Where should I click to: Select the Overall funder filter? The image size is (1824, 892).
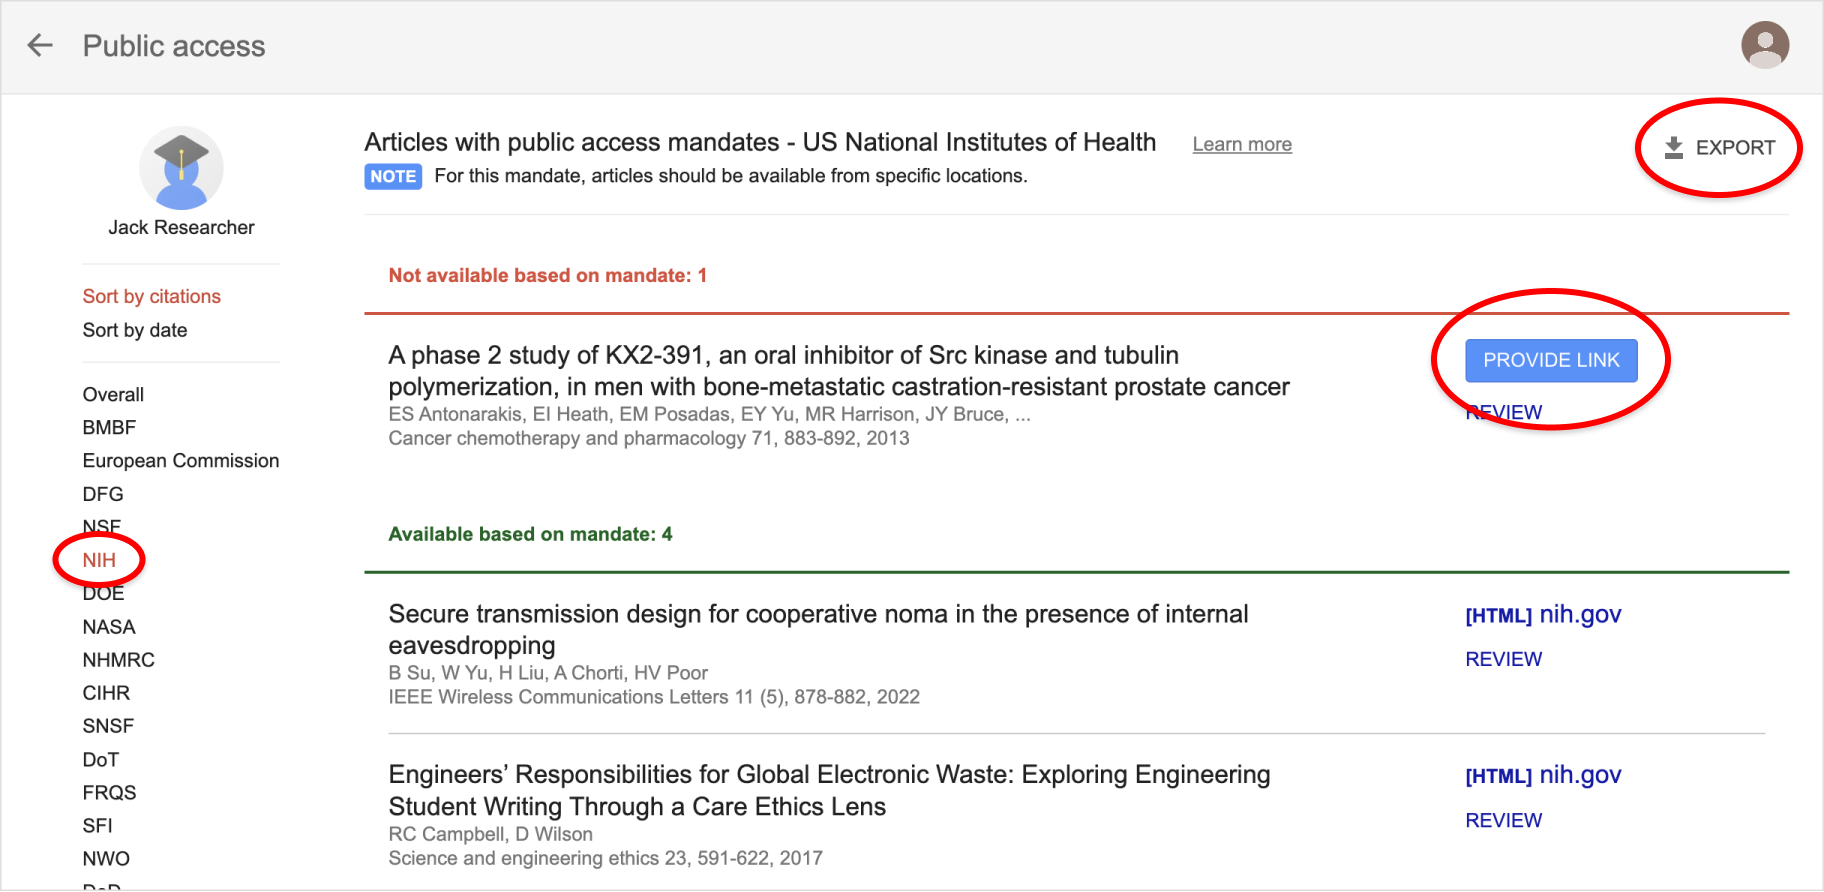click(x=113, y=394)
